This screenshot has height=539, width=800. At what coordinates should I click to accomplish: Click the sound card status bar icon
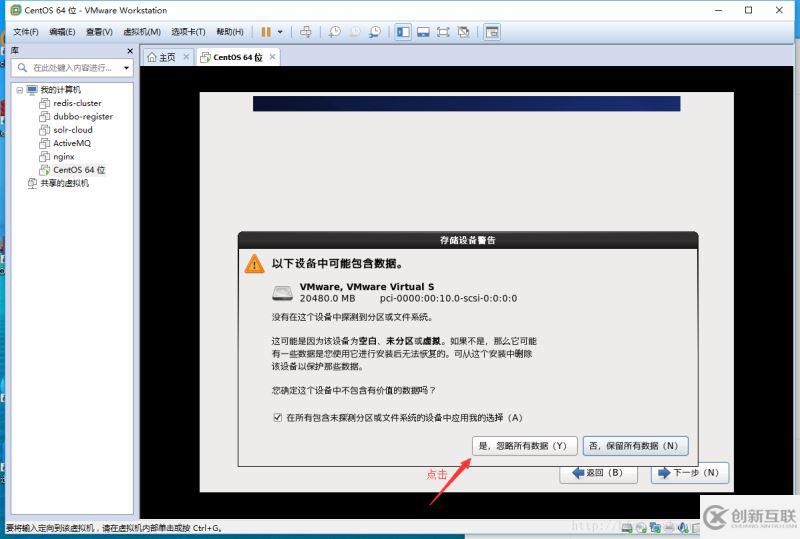[x=683, y=528]
